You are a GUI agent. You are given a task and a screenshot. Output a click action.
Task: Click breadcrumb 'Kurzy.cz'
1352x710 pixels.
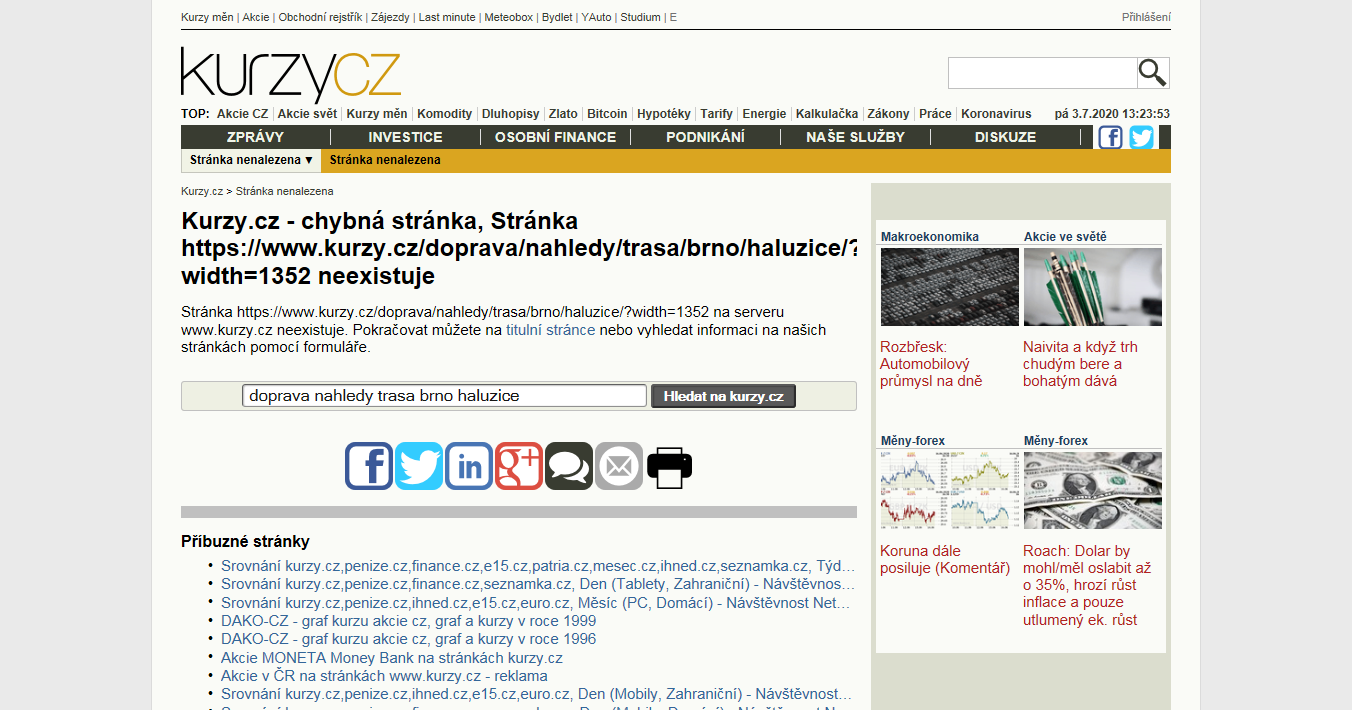pos(202,191)
